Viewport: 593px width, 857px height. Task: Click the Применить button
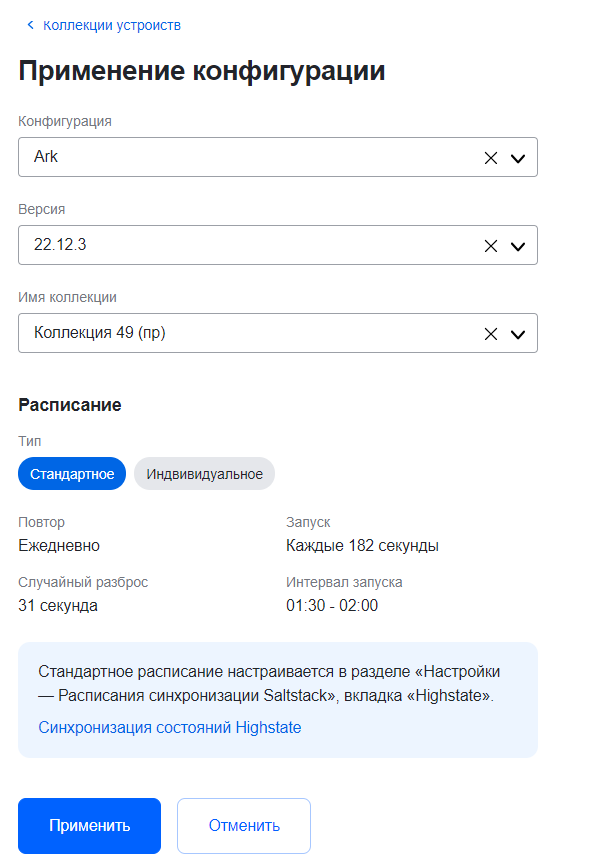[88, 825]
